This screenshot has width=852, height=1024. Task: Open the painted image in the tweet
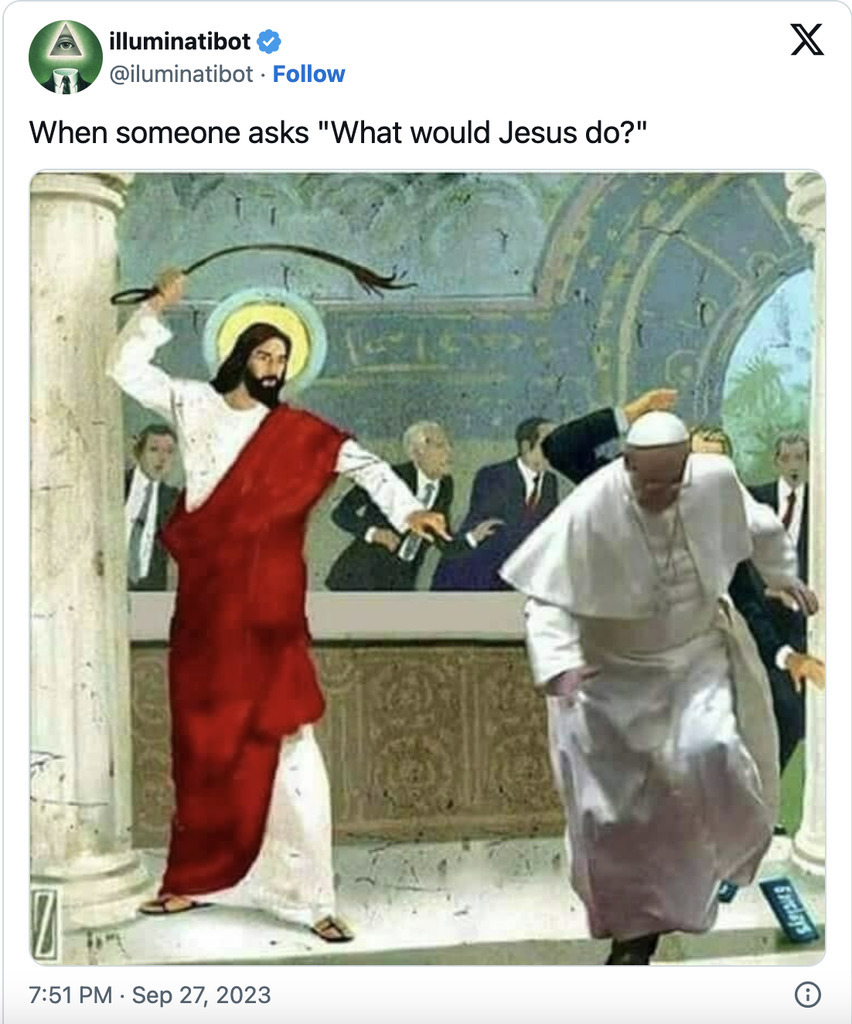coord(428,568)
